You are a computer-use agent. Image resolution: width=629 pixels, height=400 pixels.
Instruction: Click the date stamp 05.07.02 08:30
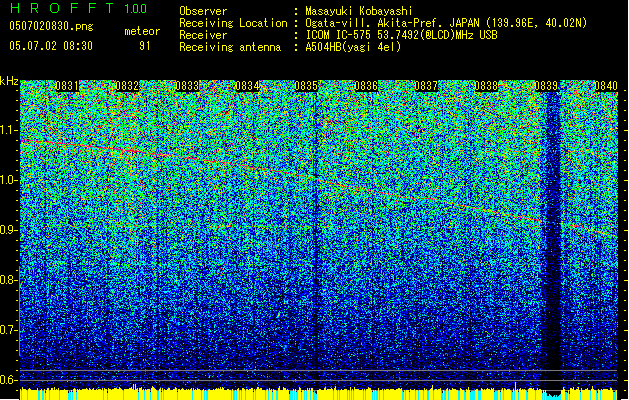point(51,46)
